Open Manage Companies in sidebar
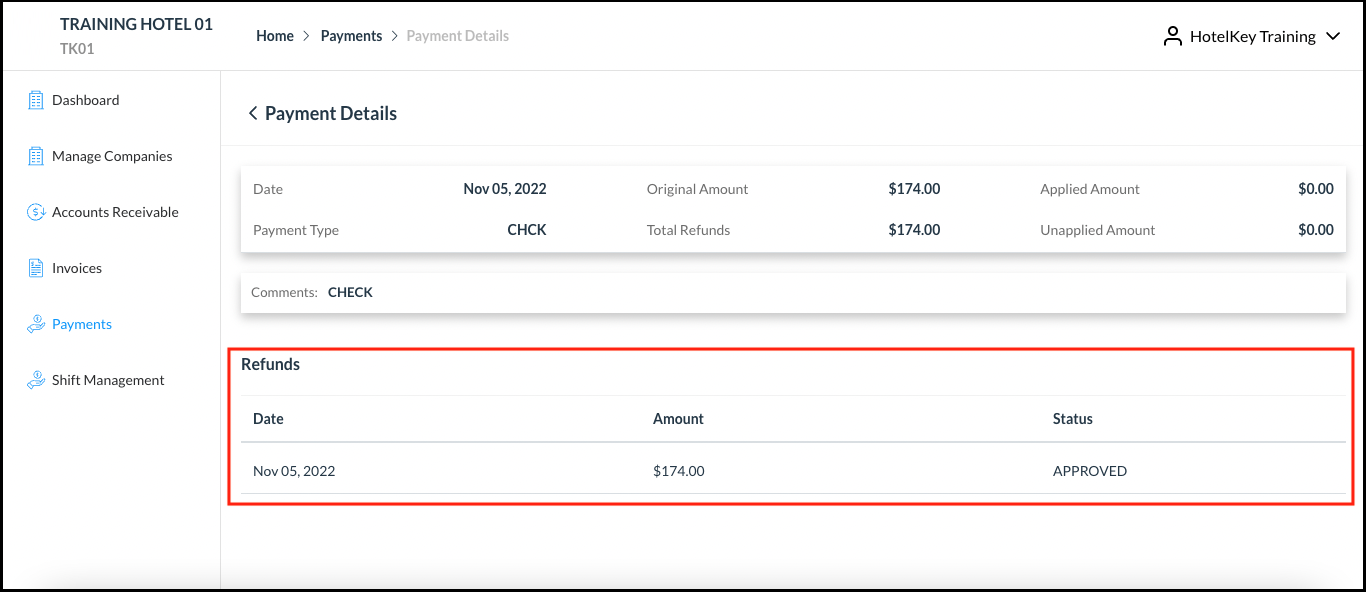 click(x=112, y=156)
